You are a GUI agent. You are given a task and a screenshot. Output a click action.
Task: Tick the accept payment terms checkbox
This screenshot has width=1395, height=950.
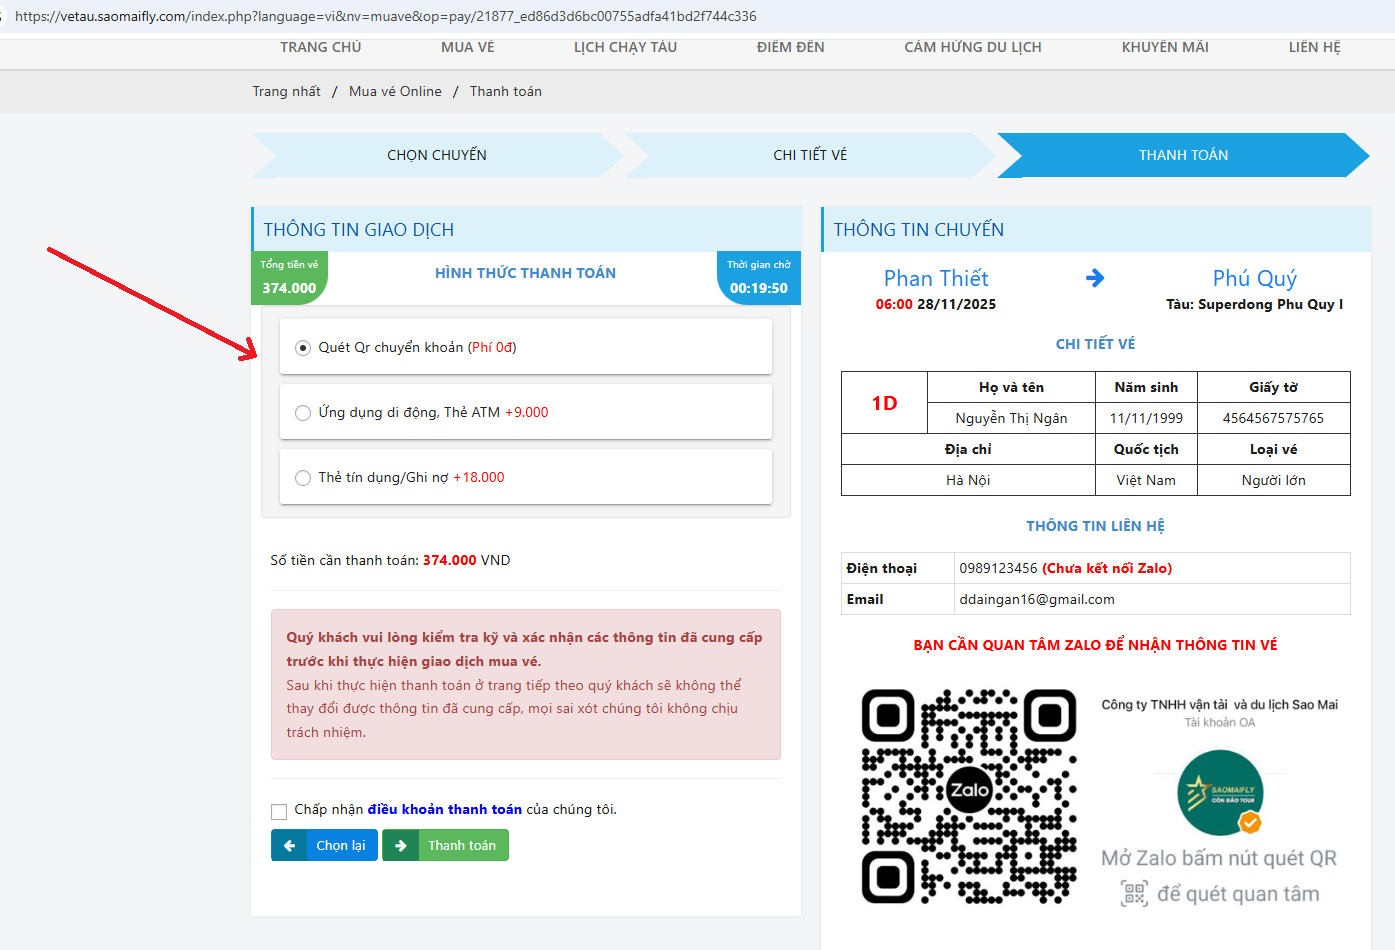279,811
